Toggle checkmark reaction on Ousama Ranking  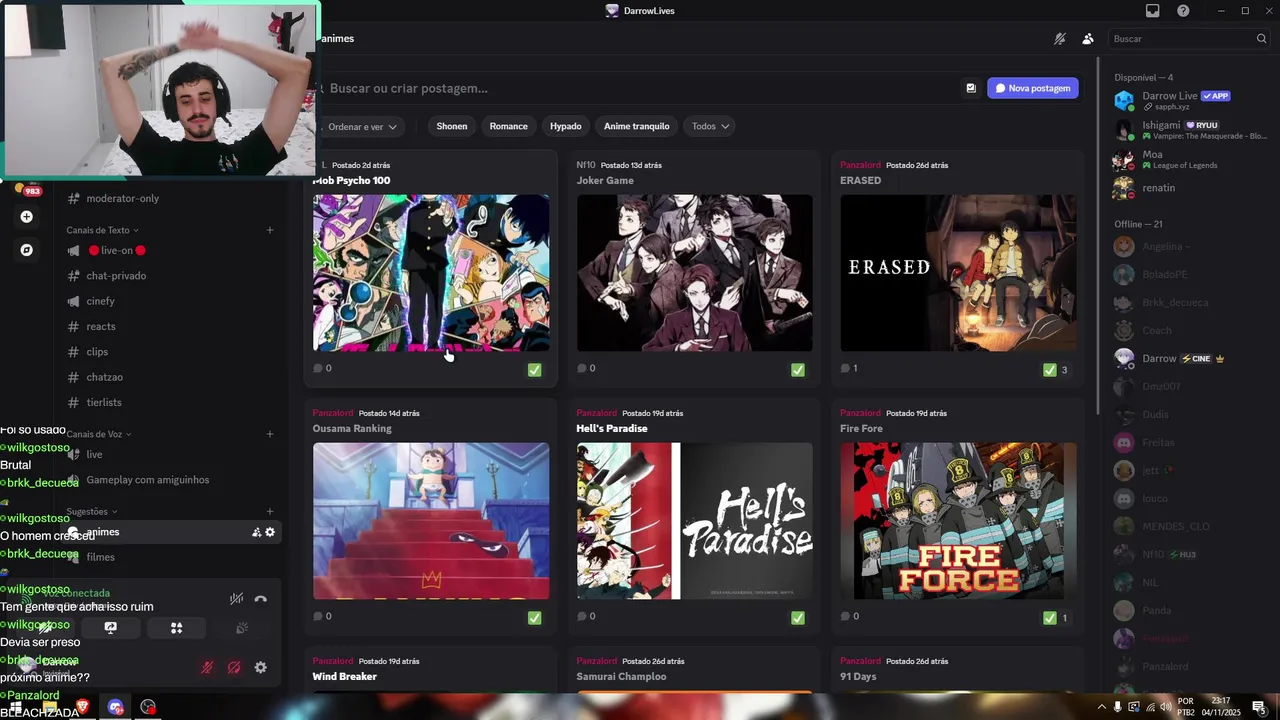coord(534,618)
